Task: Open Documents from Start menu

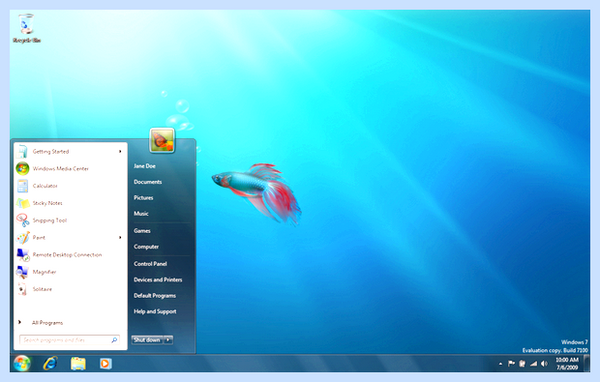Action: coord(148,182)
